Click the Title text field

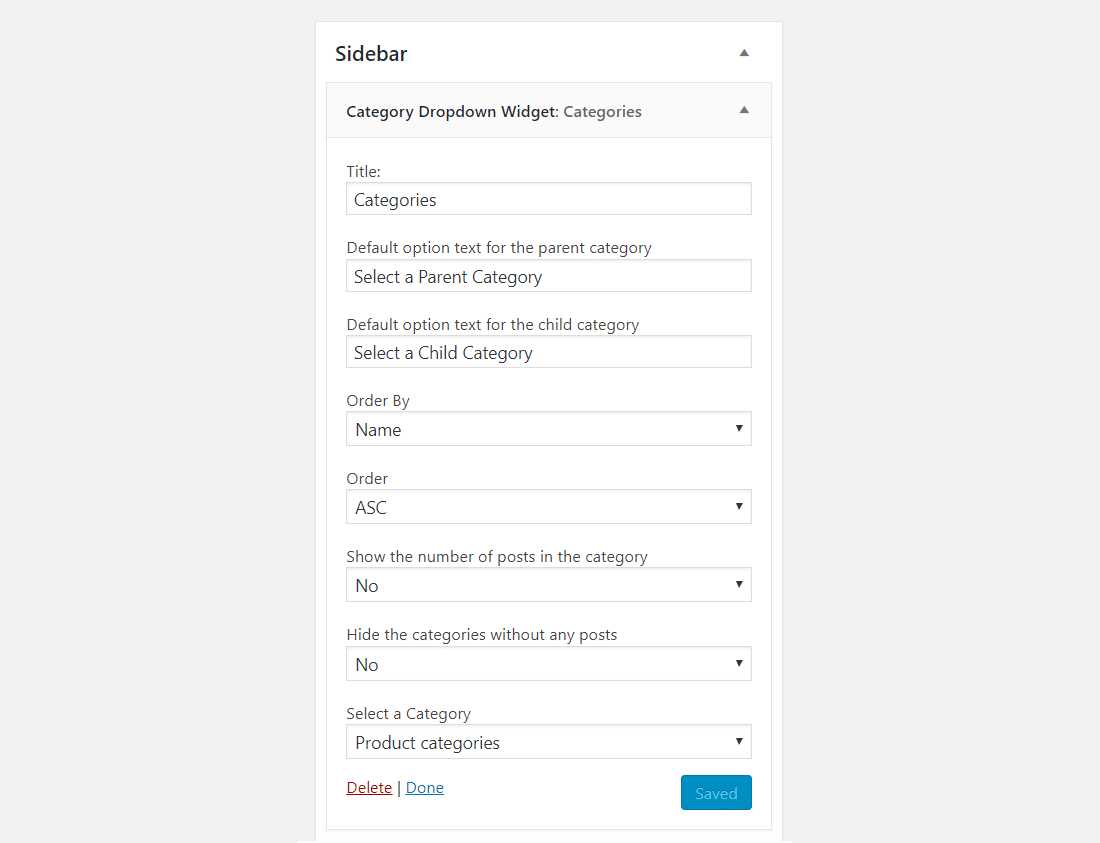[548, 199]
